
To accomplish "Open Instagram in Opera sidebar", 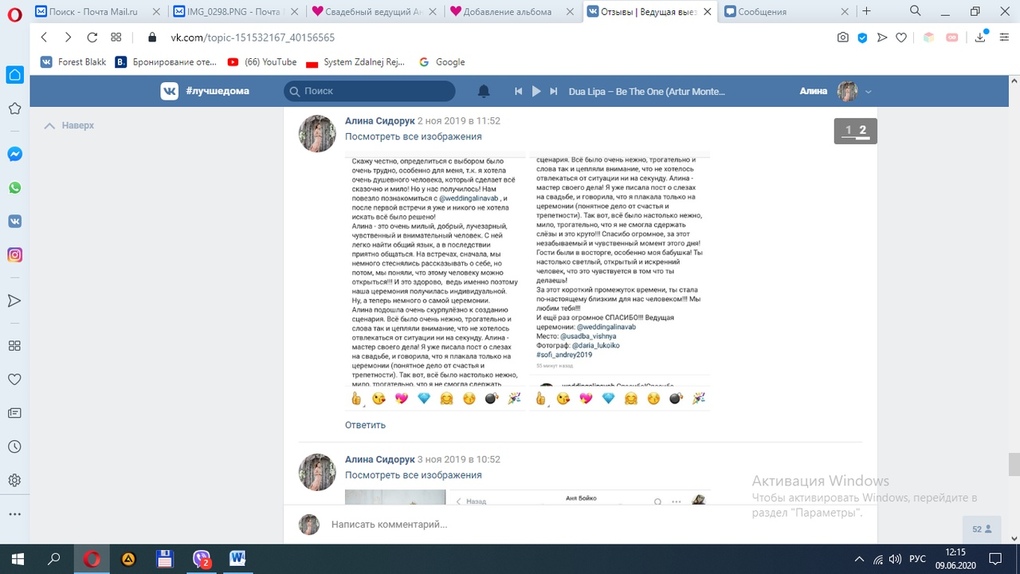I will (15, 255).
